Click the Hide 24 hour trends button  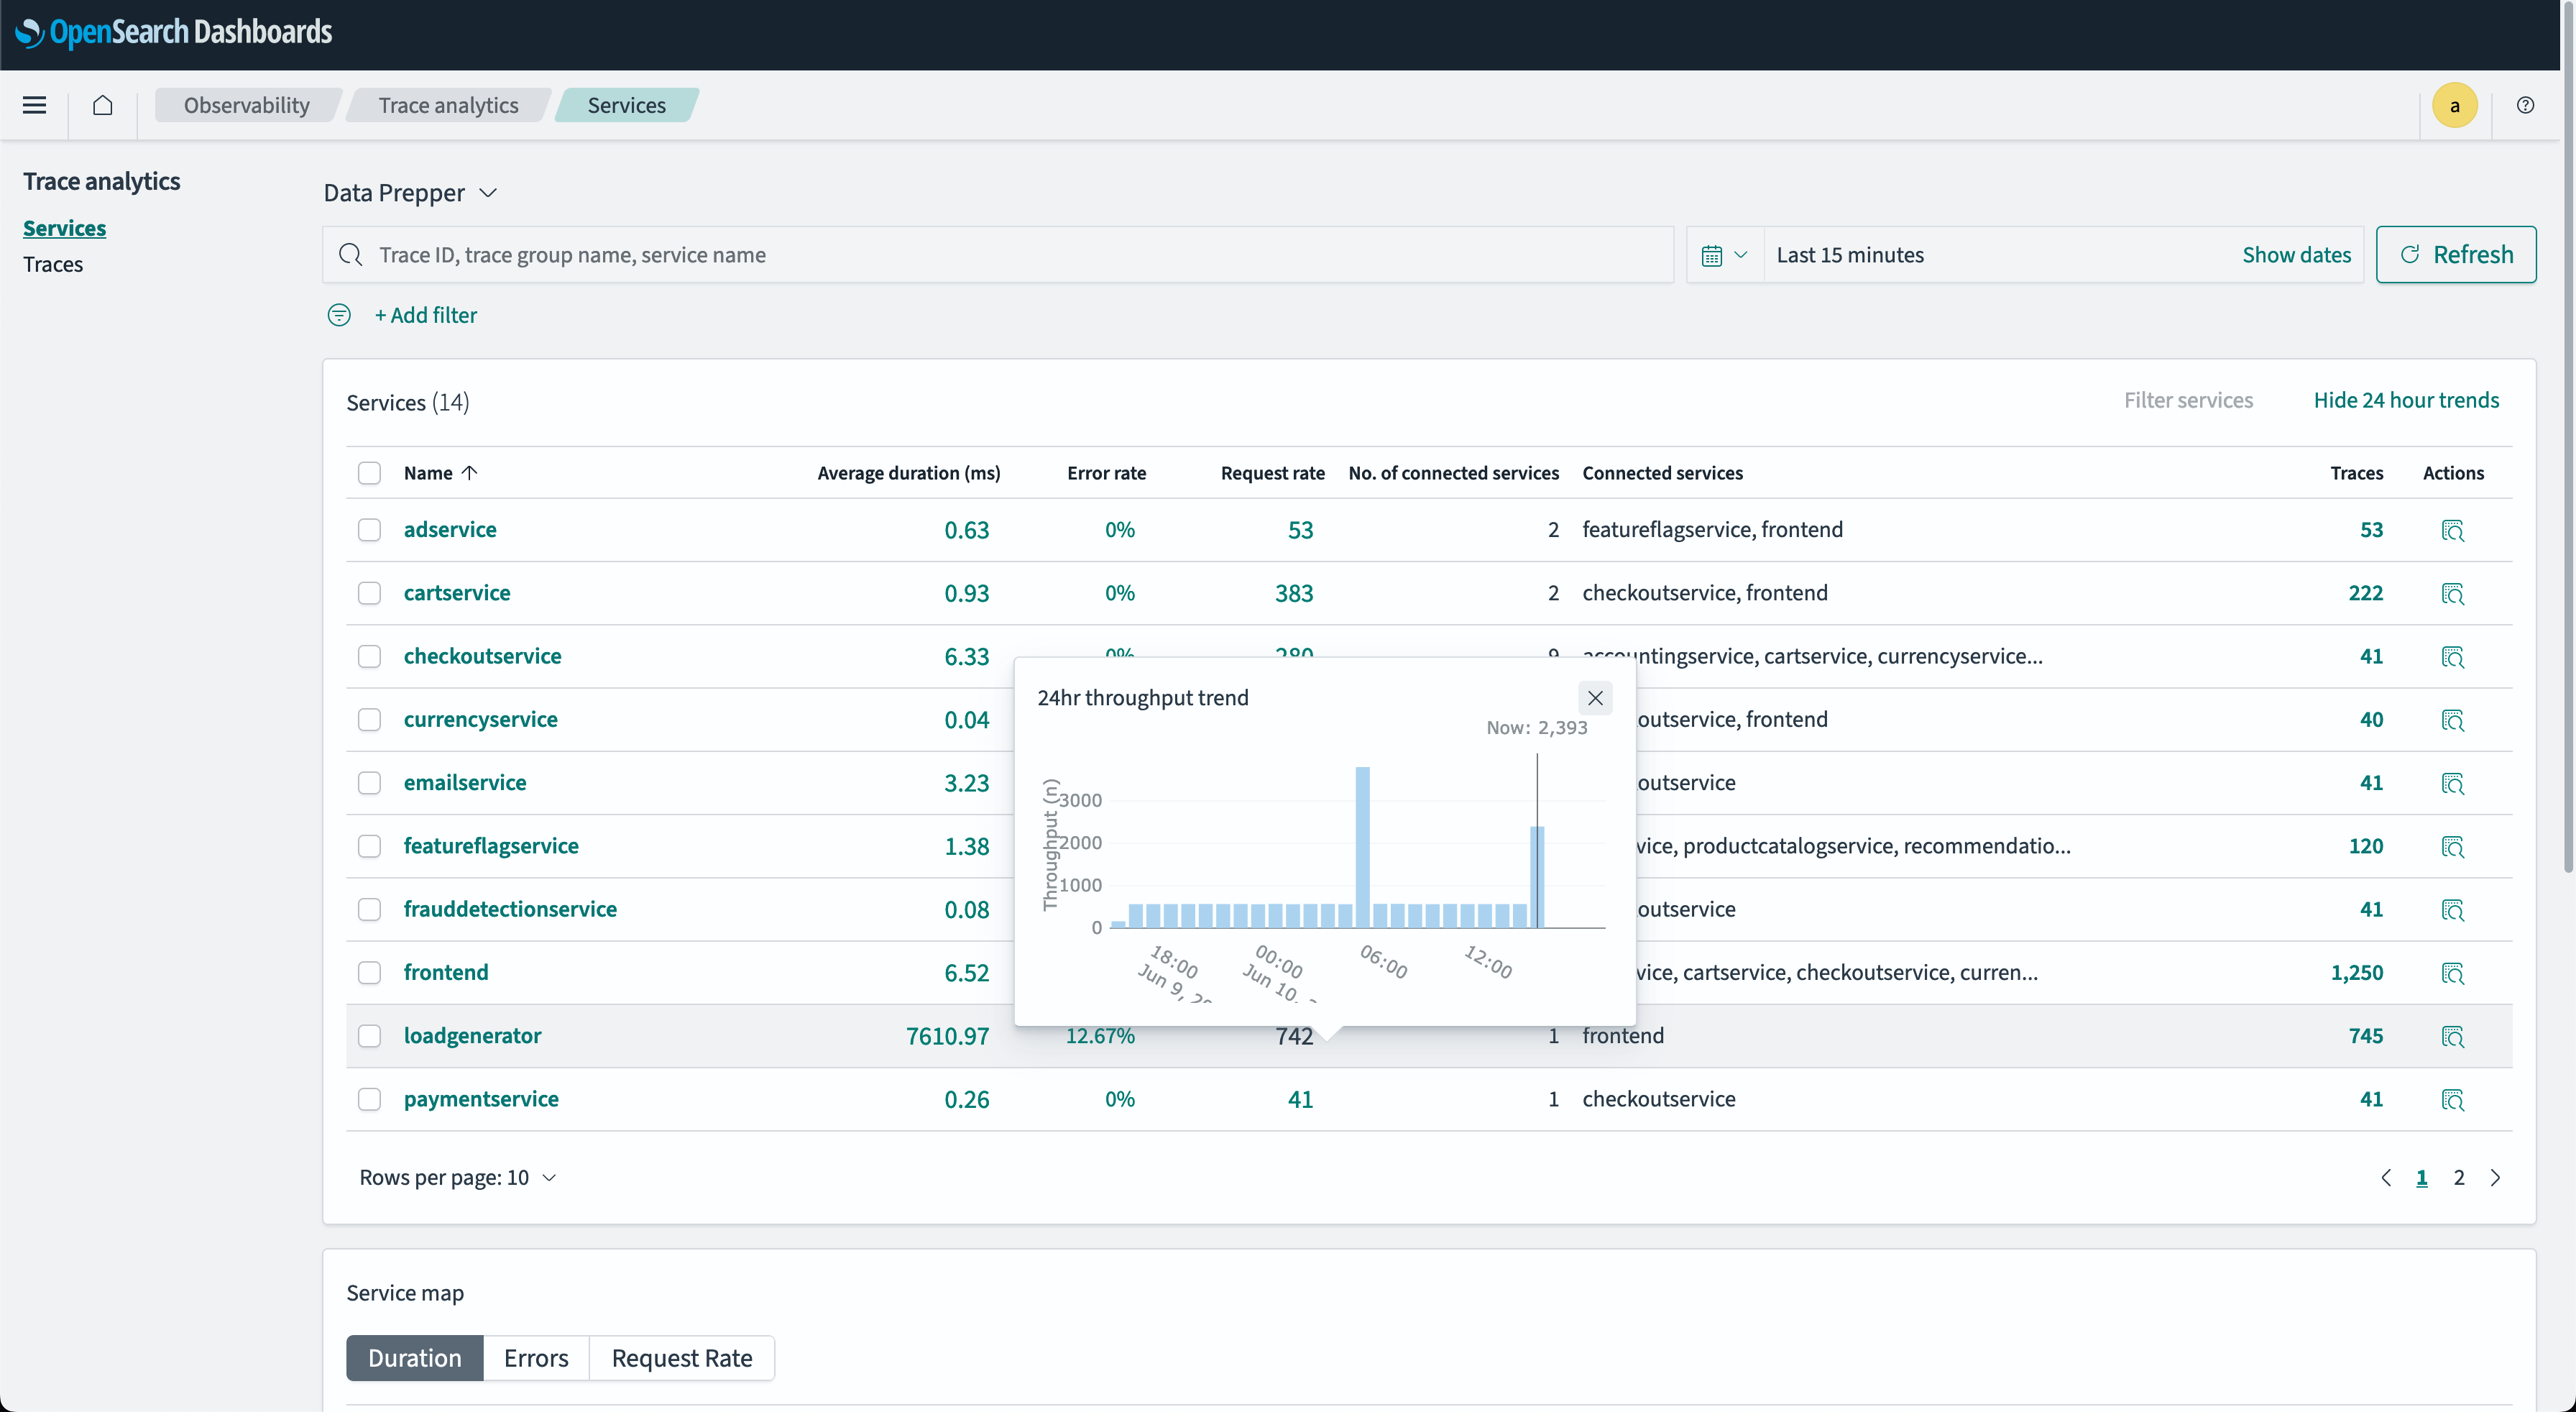(x=2406, y=400)
